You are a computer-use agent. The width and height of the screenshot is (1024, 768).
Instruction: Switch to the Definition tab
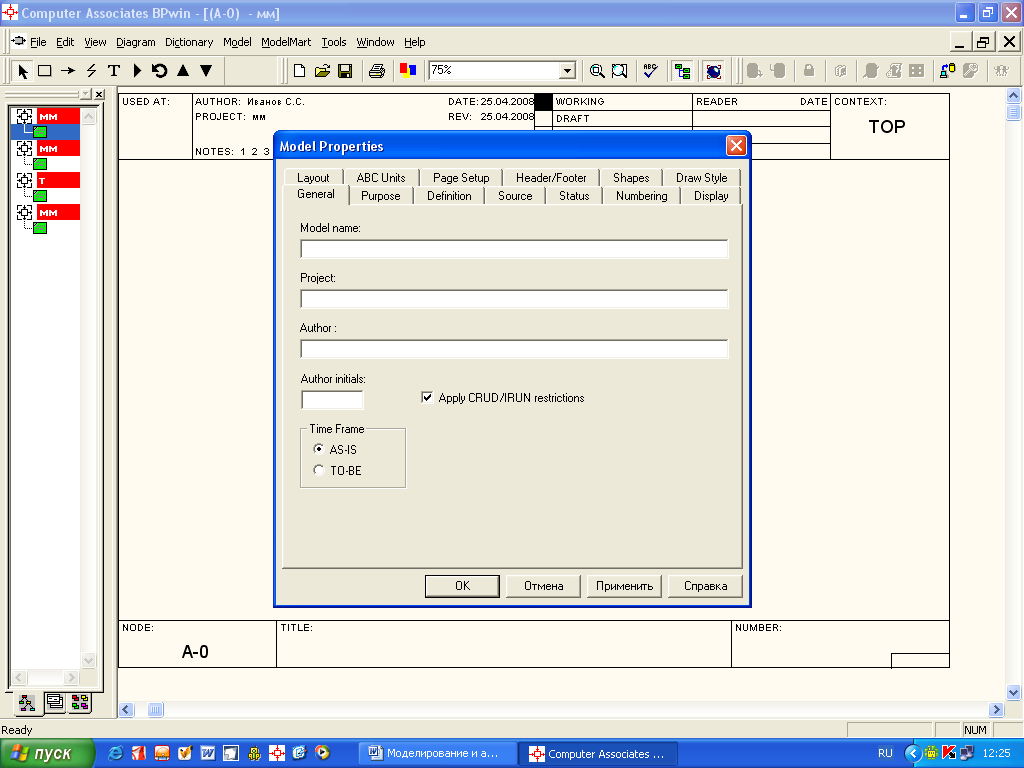pyautogui.click(x=449, y=196)
